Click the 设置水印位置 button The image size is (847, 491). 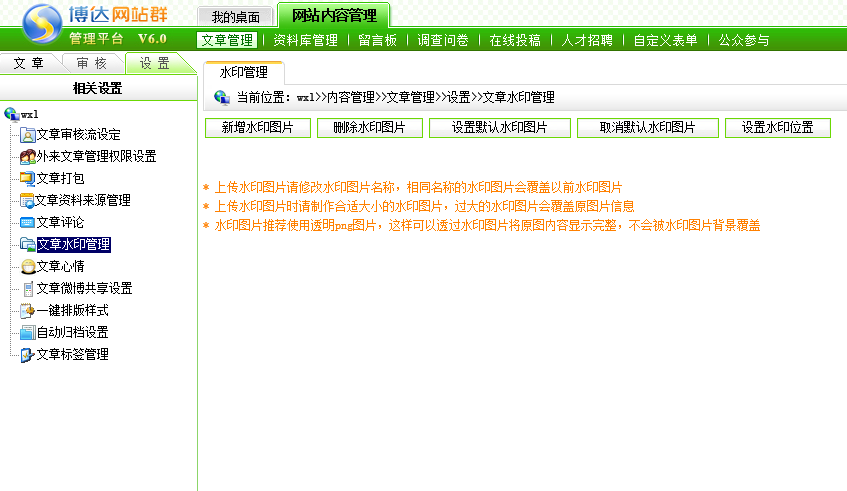coord(777,128)
